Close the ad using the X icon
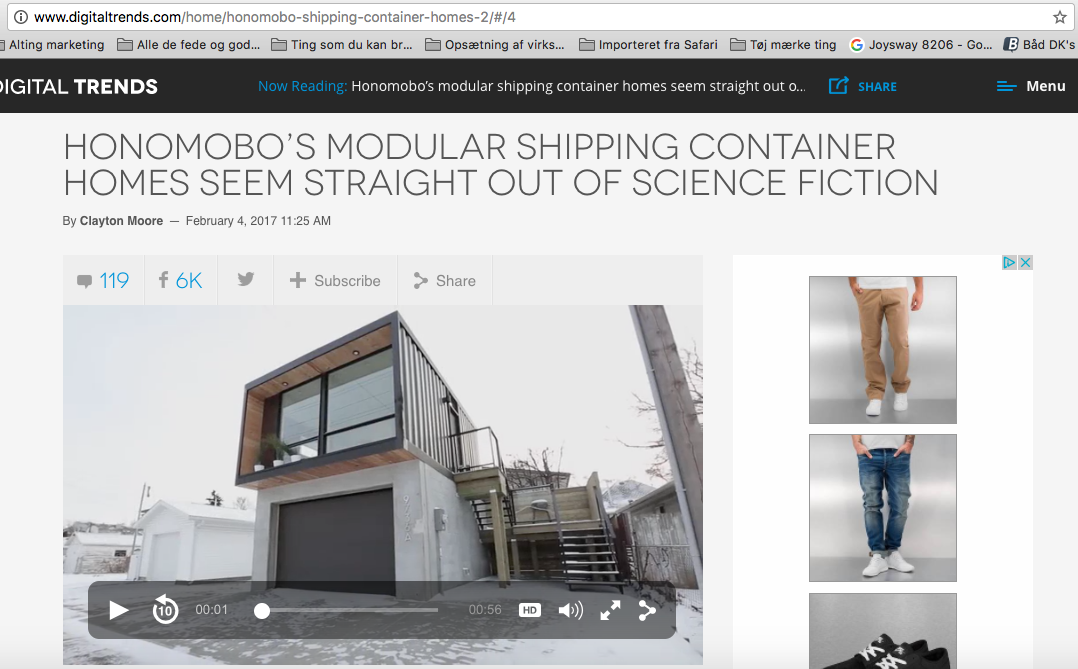1078x669 pixels. [1025, 263]
